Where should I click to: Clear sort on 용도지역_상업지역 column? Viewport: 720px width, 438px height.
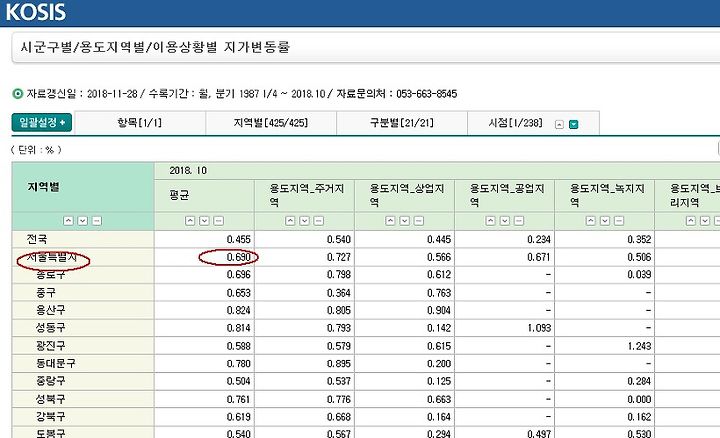(x=419, y=221)
